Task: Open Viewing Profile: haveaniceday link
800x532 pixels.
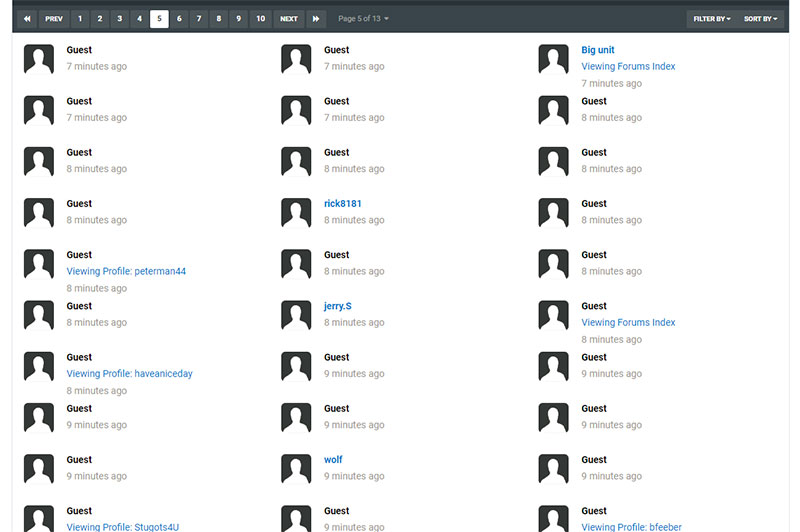Action: pos(130,374)
